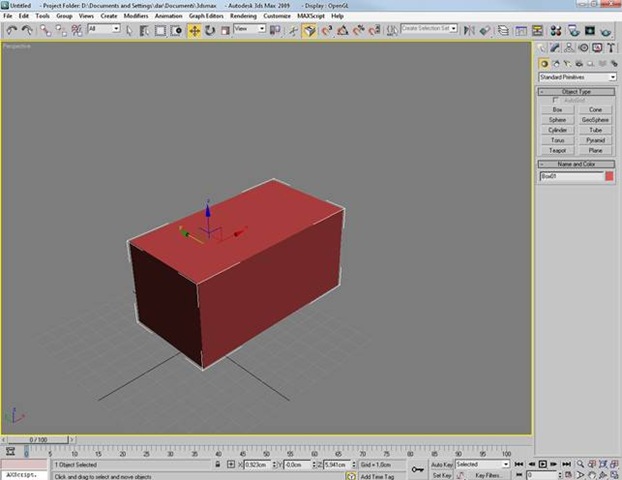Open the Rendering menu
This screenshot has width=622, height=480.
242,16
